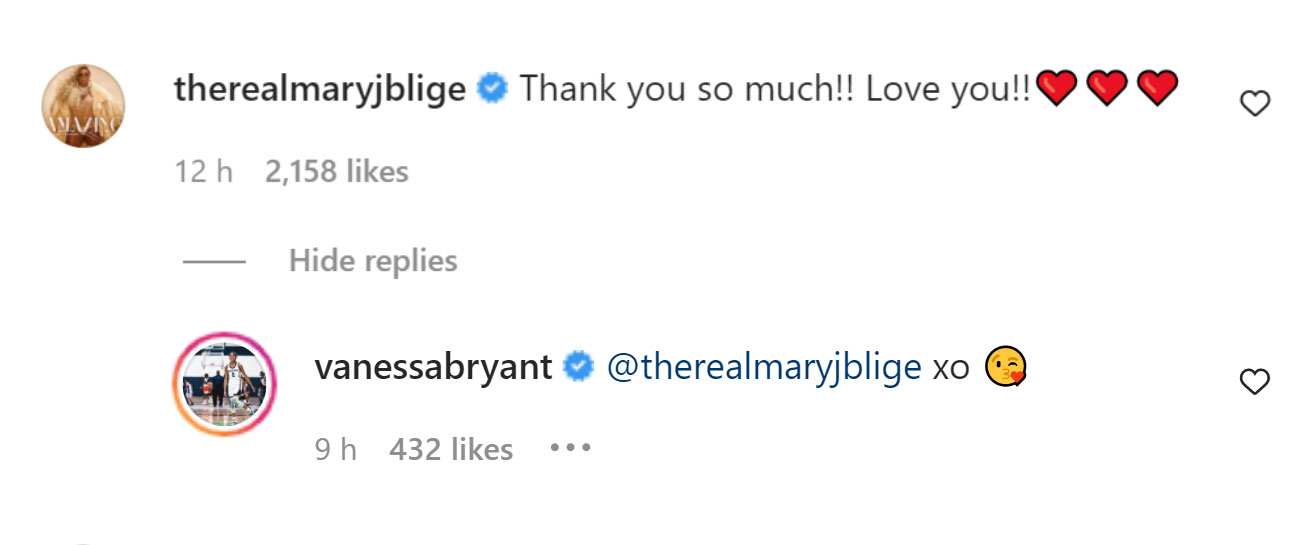Open the @therealmaryjblige mention link

(x=764, y=368)
